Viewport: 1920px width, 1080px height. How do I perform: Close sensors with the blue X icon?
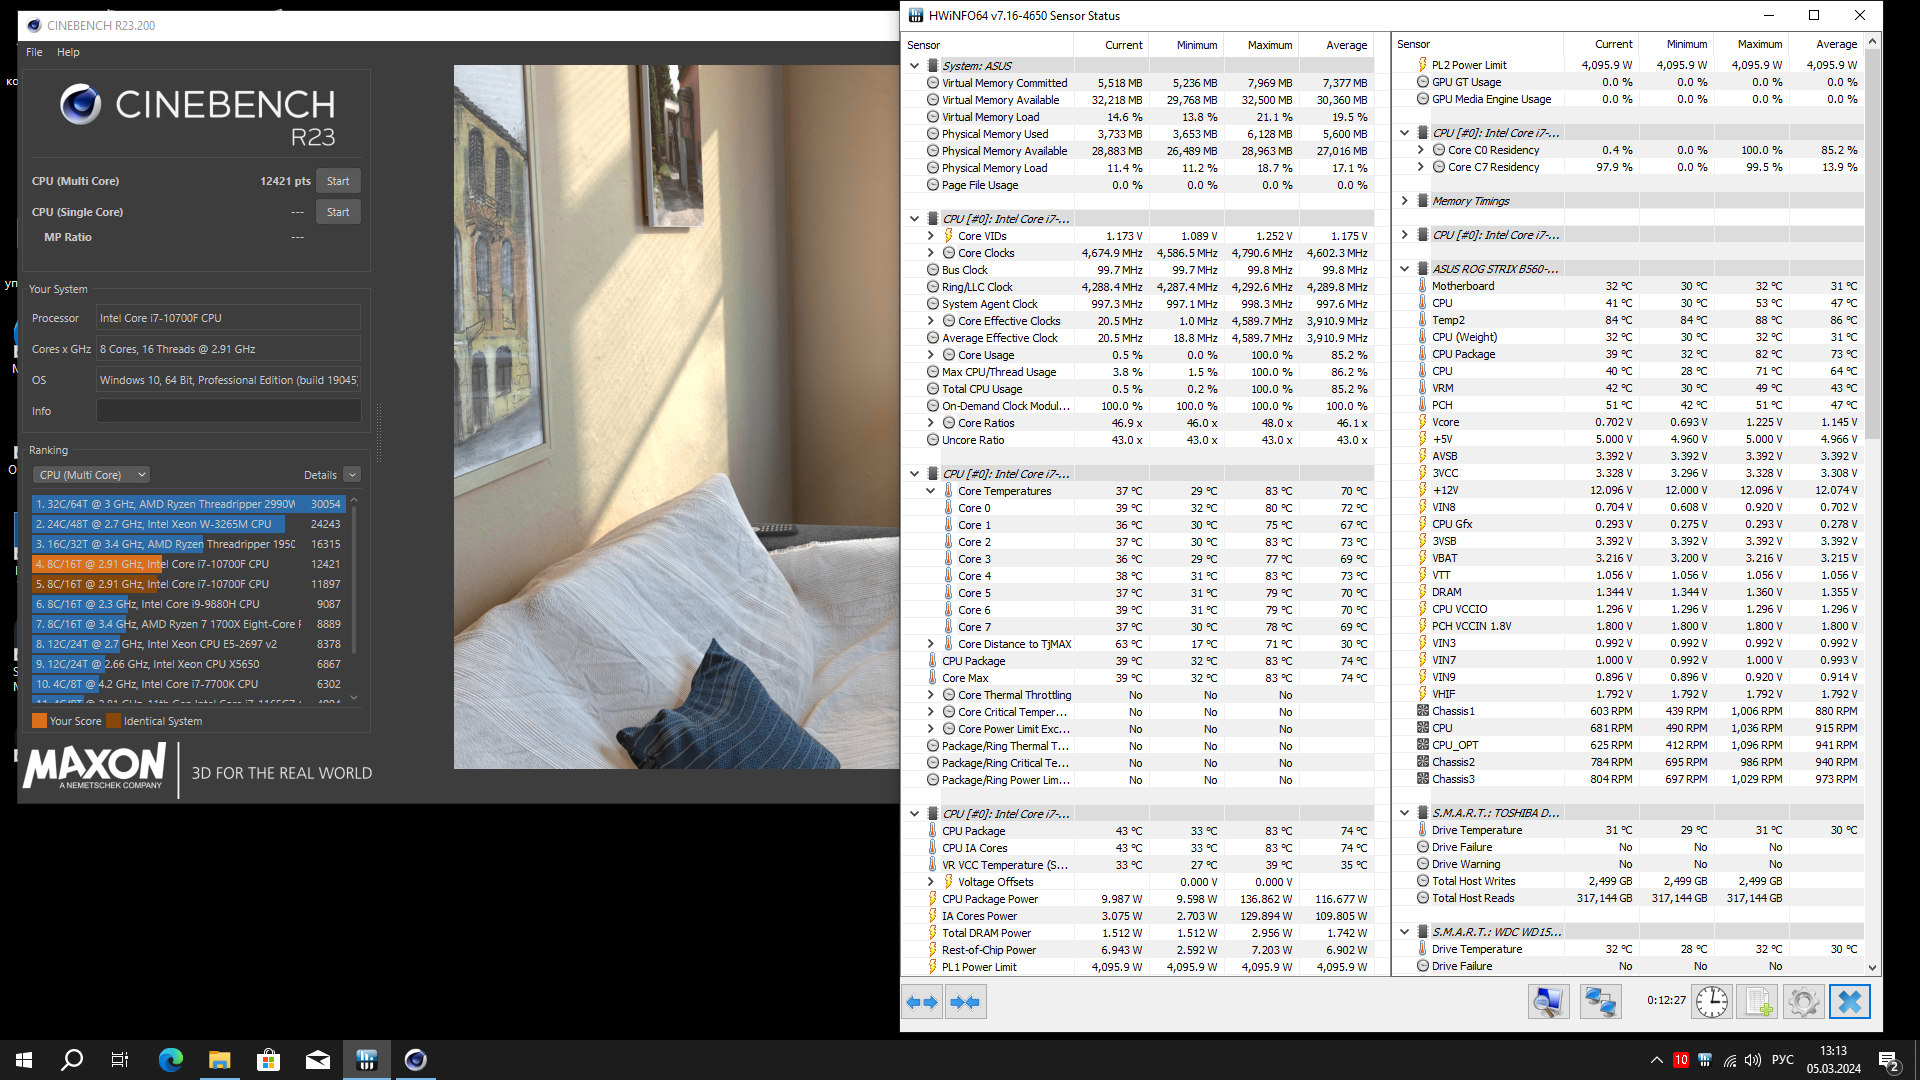[1849, 1002]
